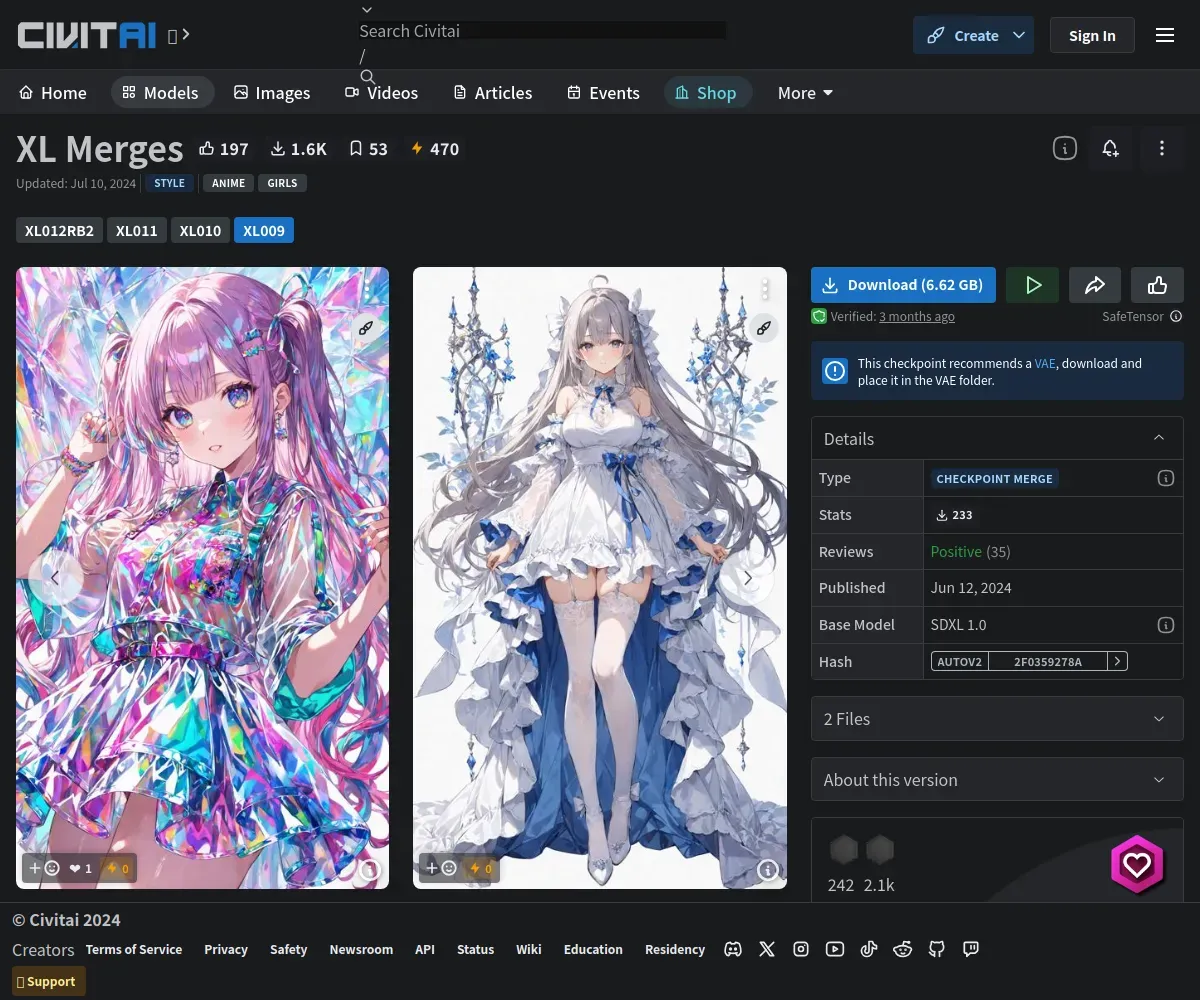This screenshot has height=1000, width=1200.
Task: Open three-dot menu on white-dress image
Action: tap(765, 290)
